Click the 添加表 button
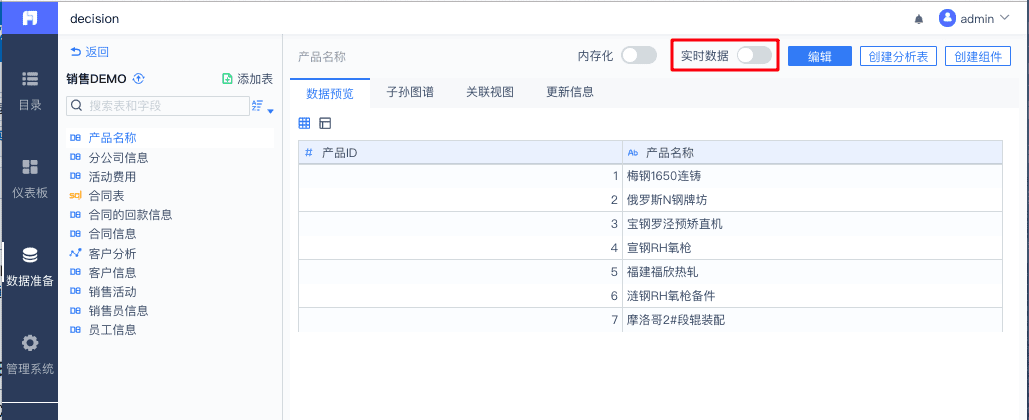The image size is (1029, 420). (x=247, y=79)
